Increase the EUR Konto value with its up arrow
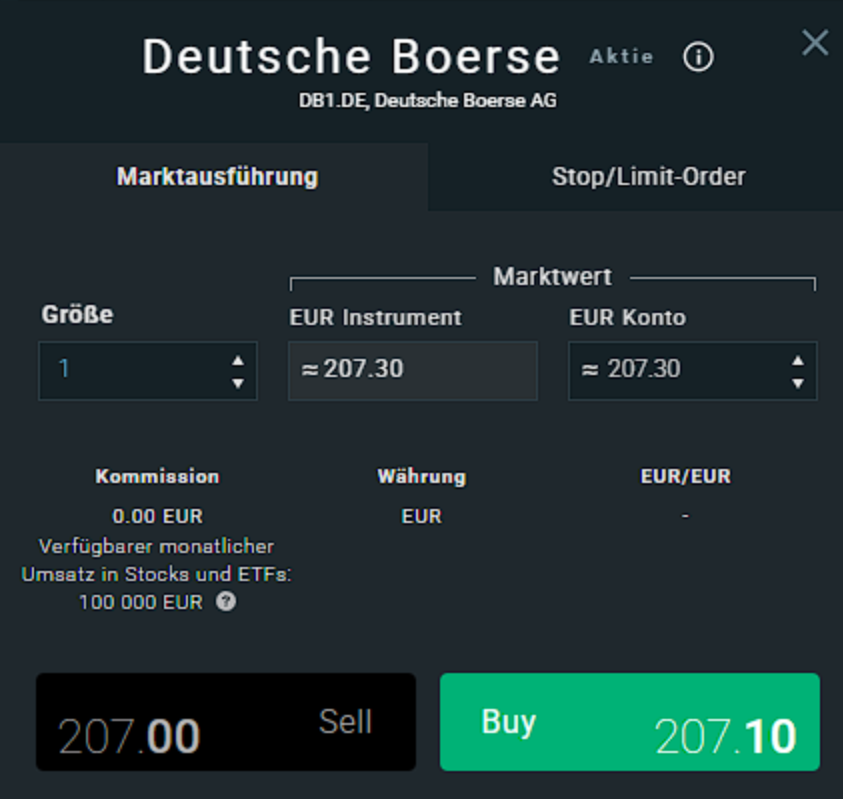 (797, 360)
